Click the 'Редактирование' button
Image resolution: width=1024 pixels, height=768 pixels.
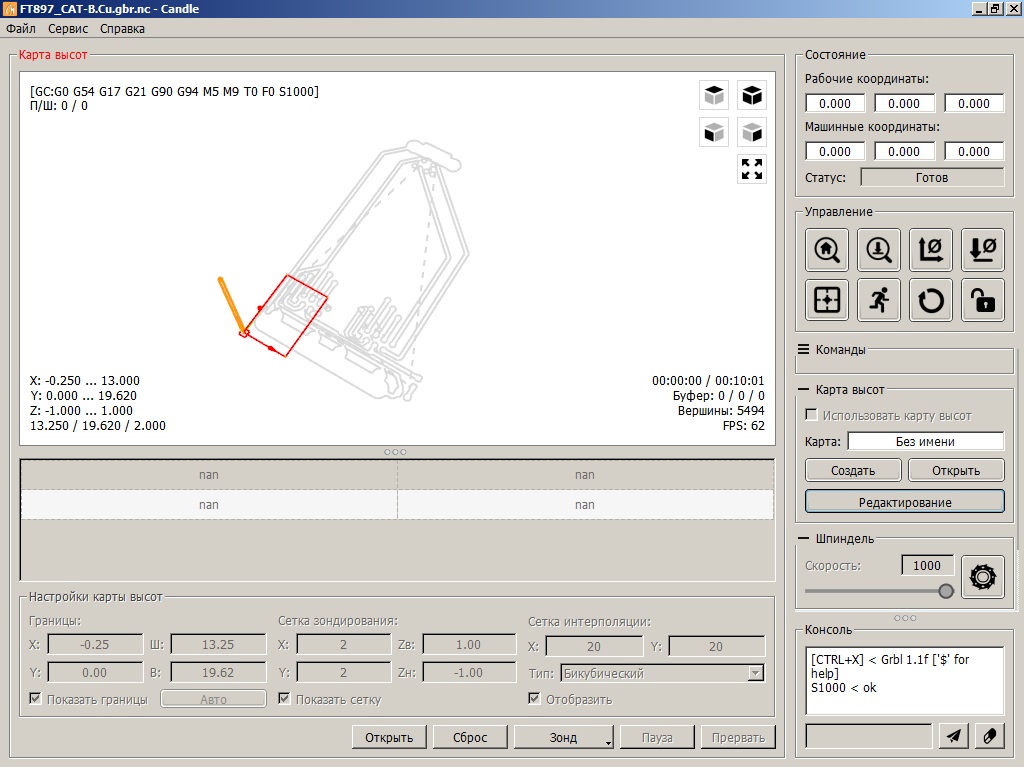pos(904,502)
